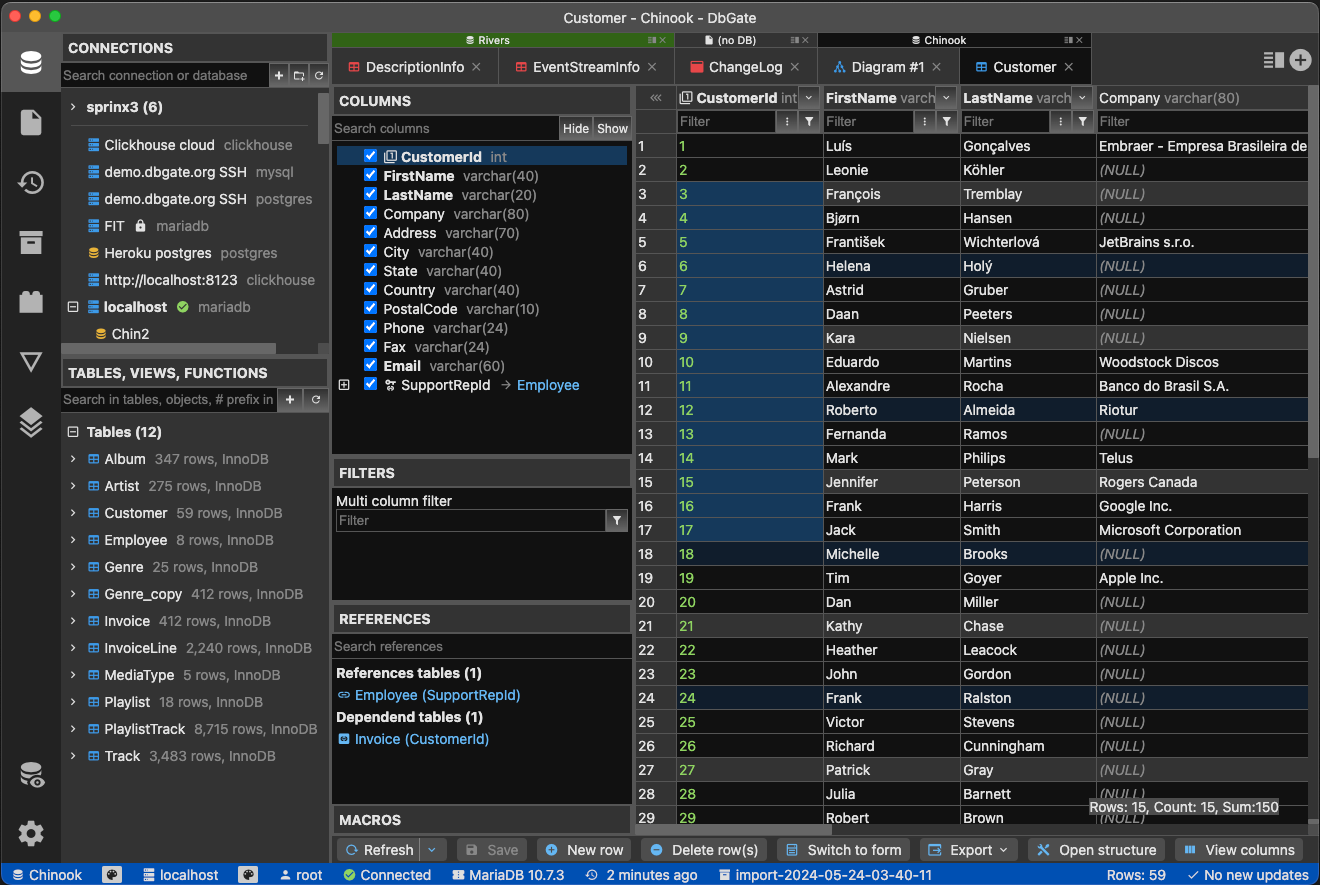Expand the Album table node
The image size is (1320, 885).
(x=73, y=459)
